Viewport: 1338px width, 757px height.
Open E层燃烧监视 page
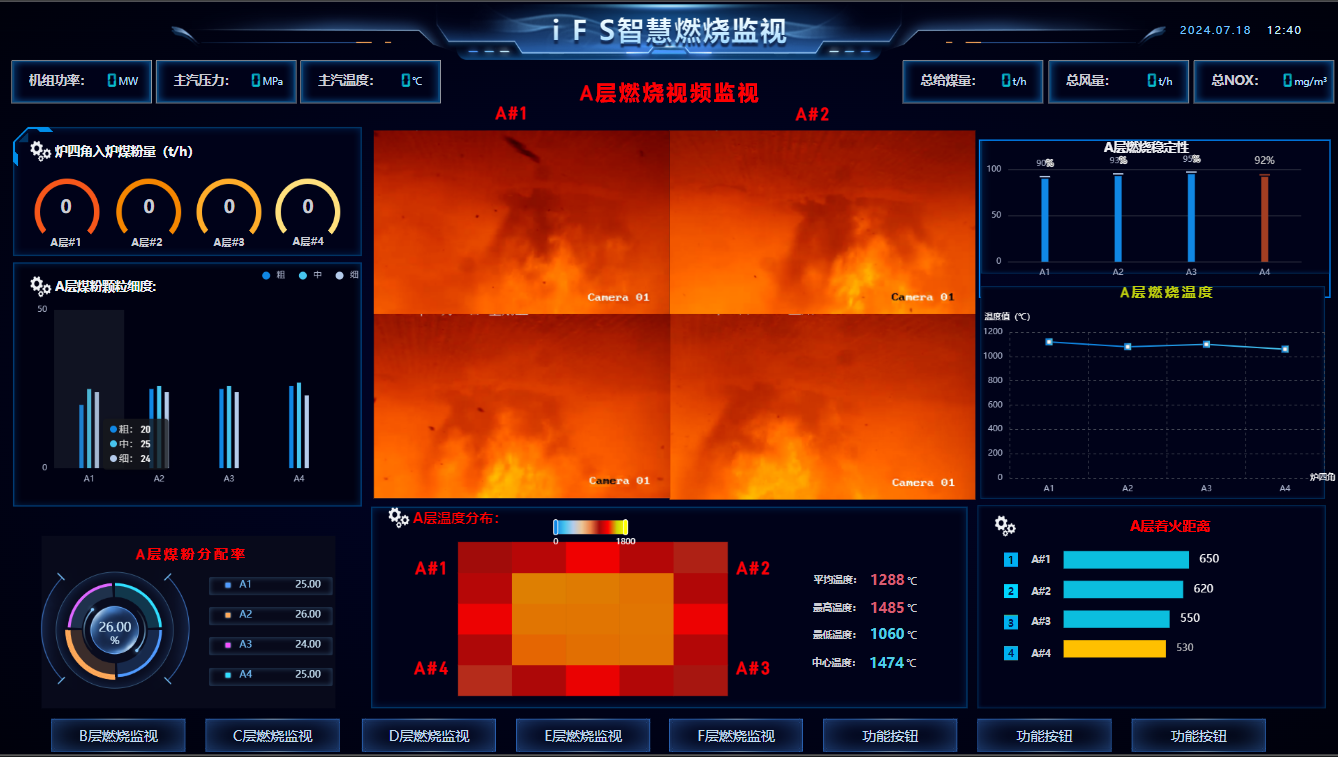(583, 736)
